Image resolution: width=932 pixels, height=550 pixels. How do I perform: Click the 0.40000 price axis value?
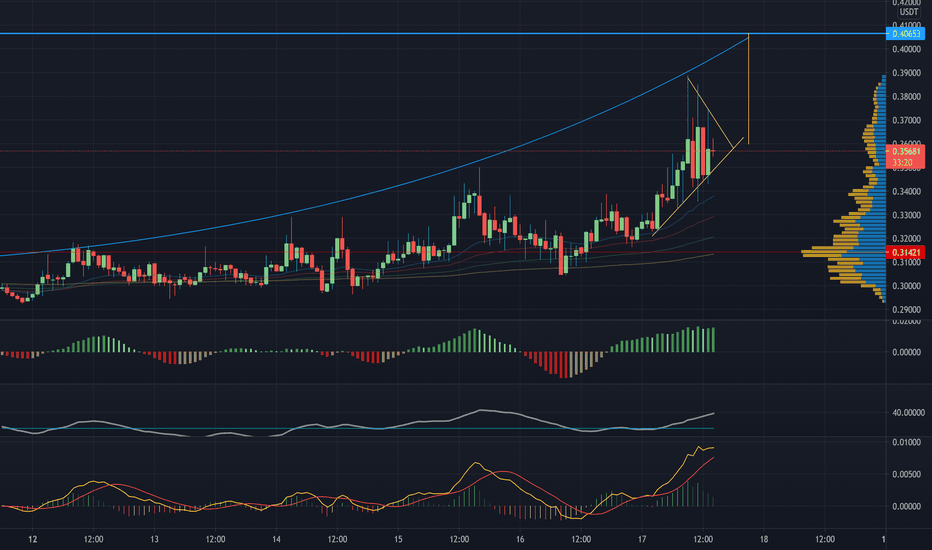[x=906, y=49]
